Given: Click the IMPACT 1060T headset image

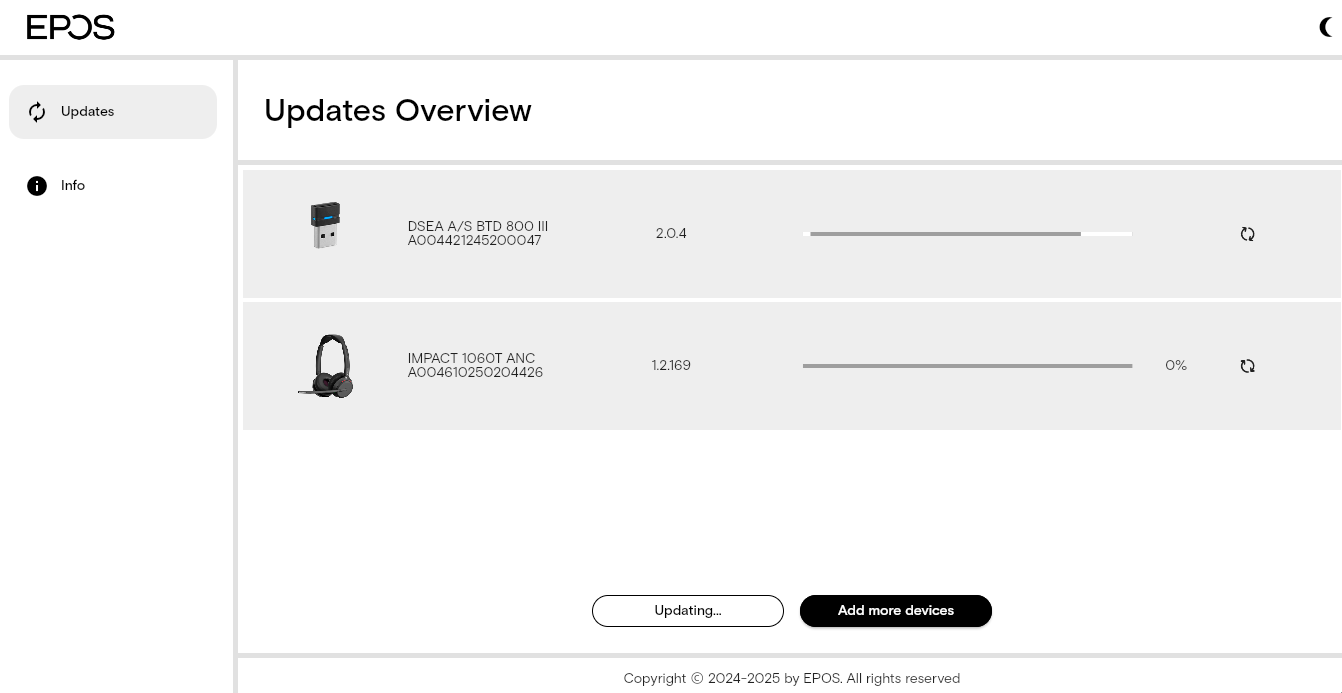Looking at the screenshot, I should pos(326,366).
